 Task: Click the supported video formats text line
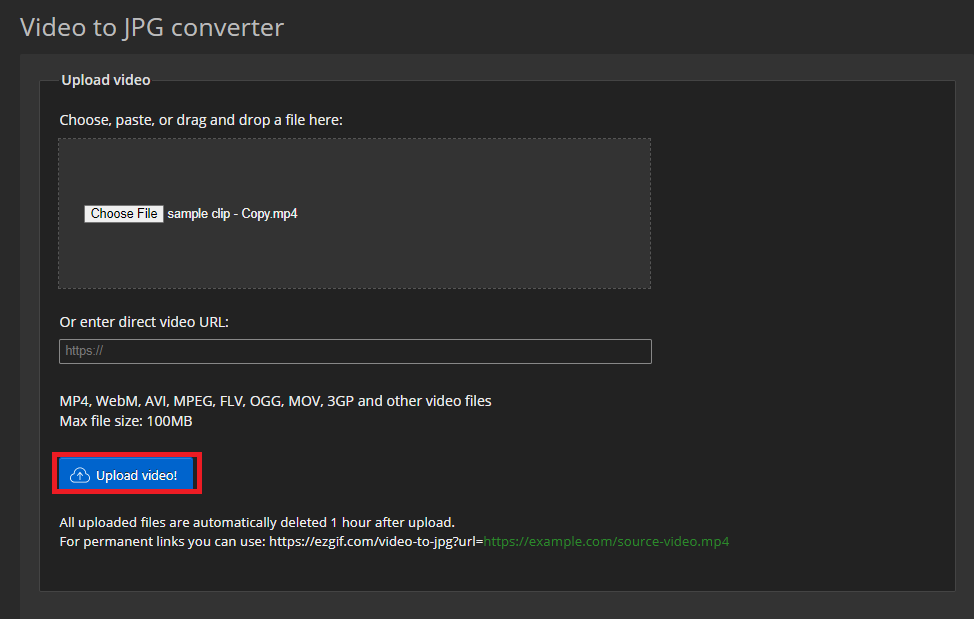[275, 400]
